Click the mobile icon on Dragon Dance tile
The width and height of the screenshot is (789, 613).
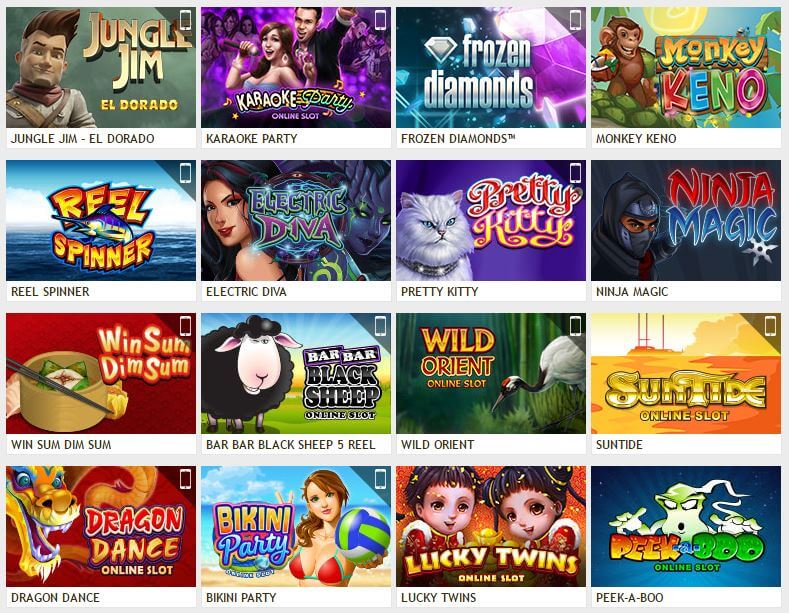(185, 479)
